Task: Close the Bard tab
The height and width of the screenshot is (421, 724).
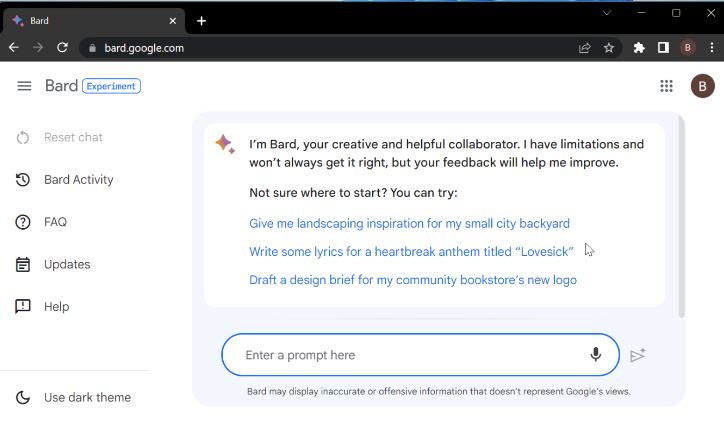Action: 173,21
